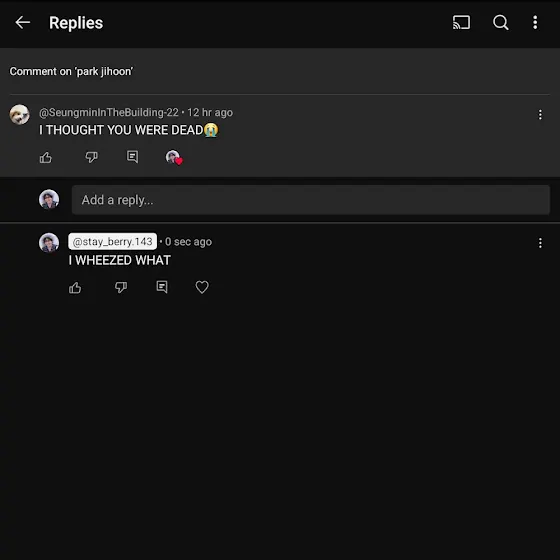Open options menu for SeungminInTheBuilding-22's comment
Viewport: 560px width, 560px height.
coord(540,115)
